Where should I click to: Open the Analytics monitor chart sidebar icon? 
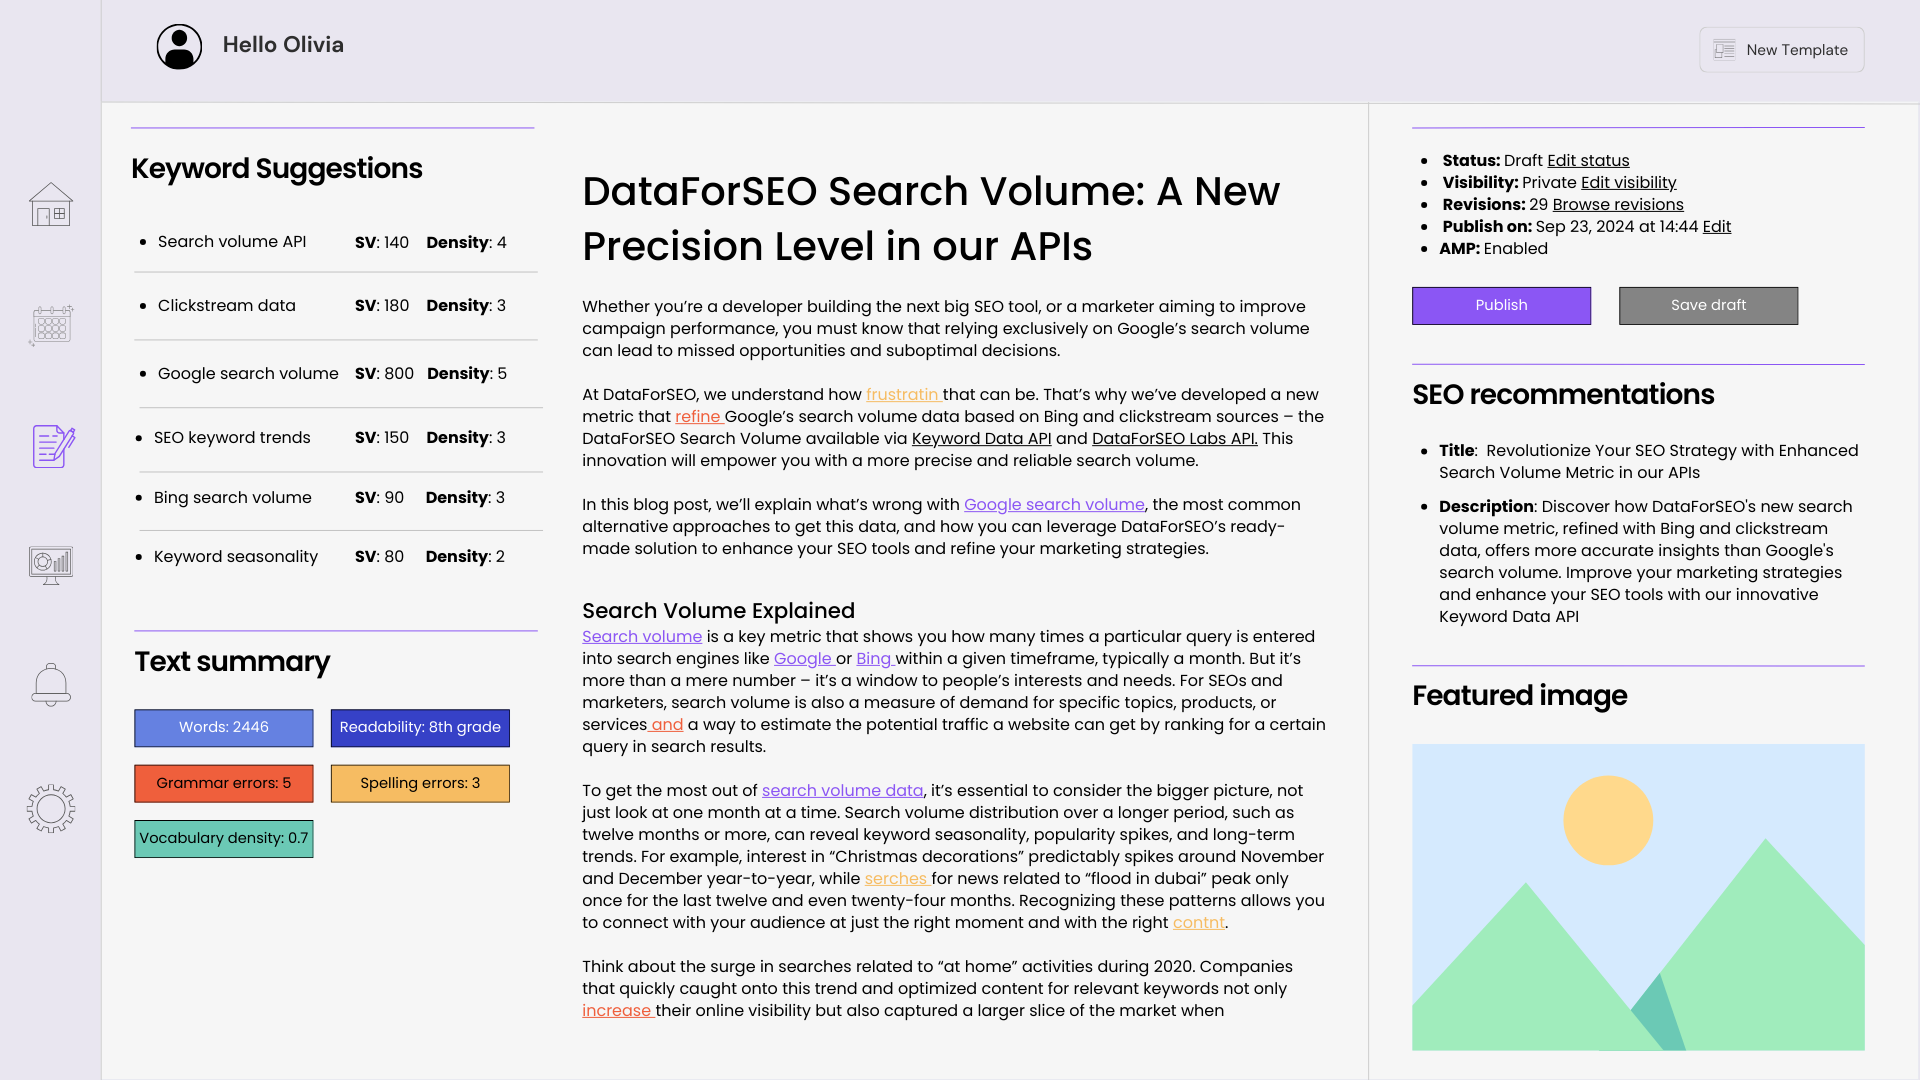pos(51,566)
